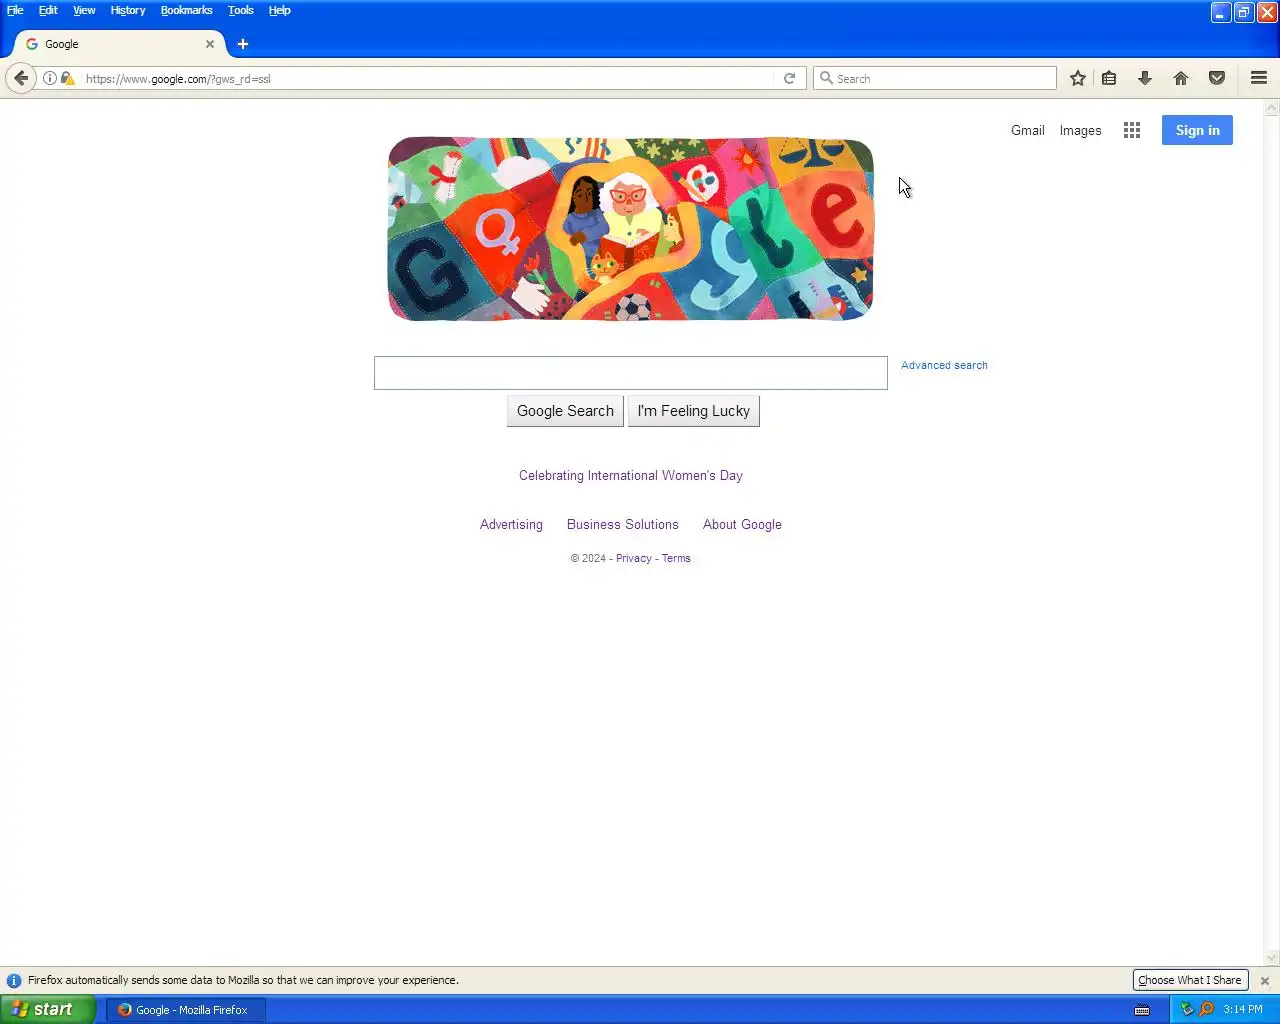Click the Firefox toolbar Search box
Viewport: 1280px width, 1024px height.
pyautogui.click(x=935, y=78)
